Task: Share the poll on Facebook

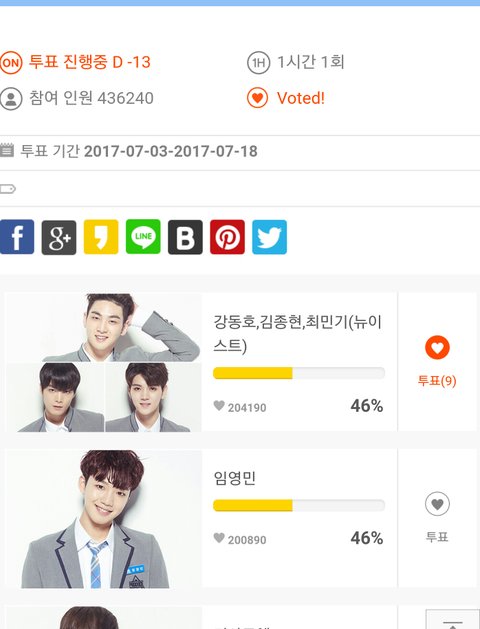Action: coord(17,237)
